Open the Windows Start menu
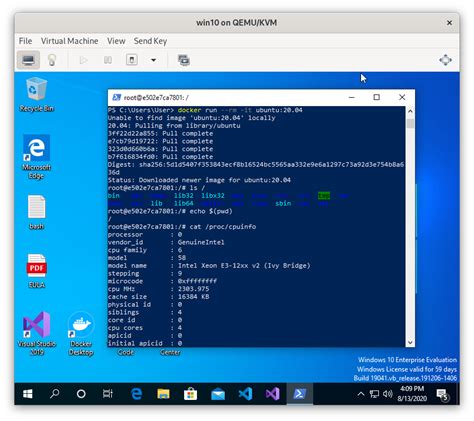The height and width of the screenshot is (421, 474). (28, 394)
